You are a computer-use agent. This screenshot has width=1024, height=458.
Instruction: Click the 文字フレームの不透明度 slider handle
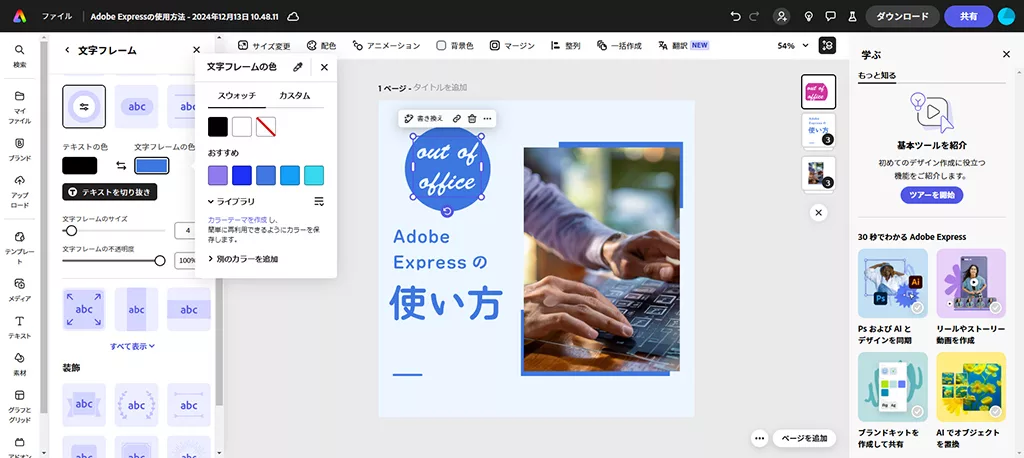(x=159, y=261)
